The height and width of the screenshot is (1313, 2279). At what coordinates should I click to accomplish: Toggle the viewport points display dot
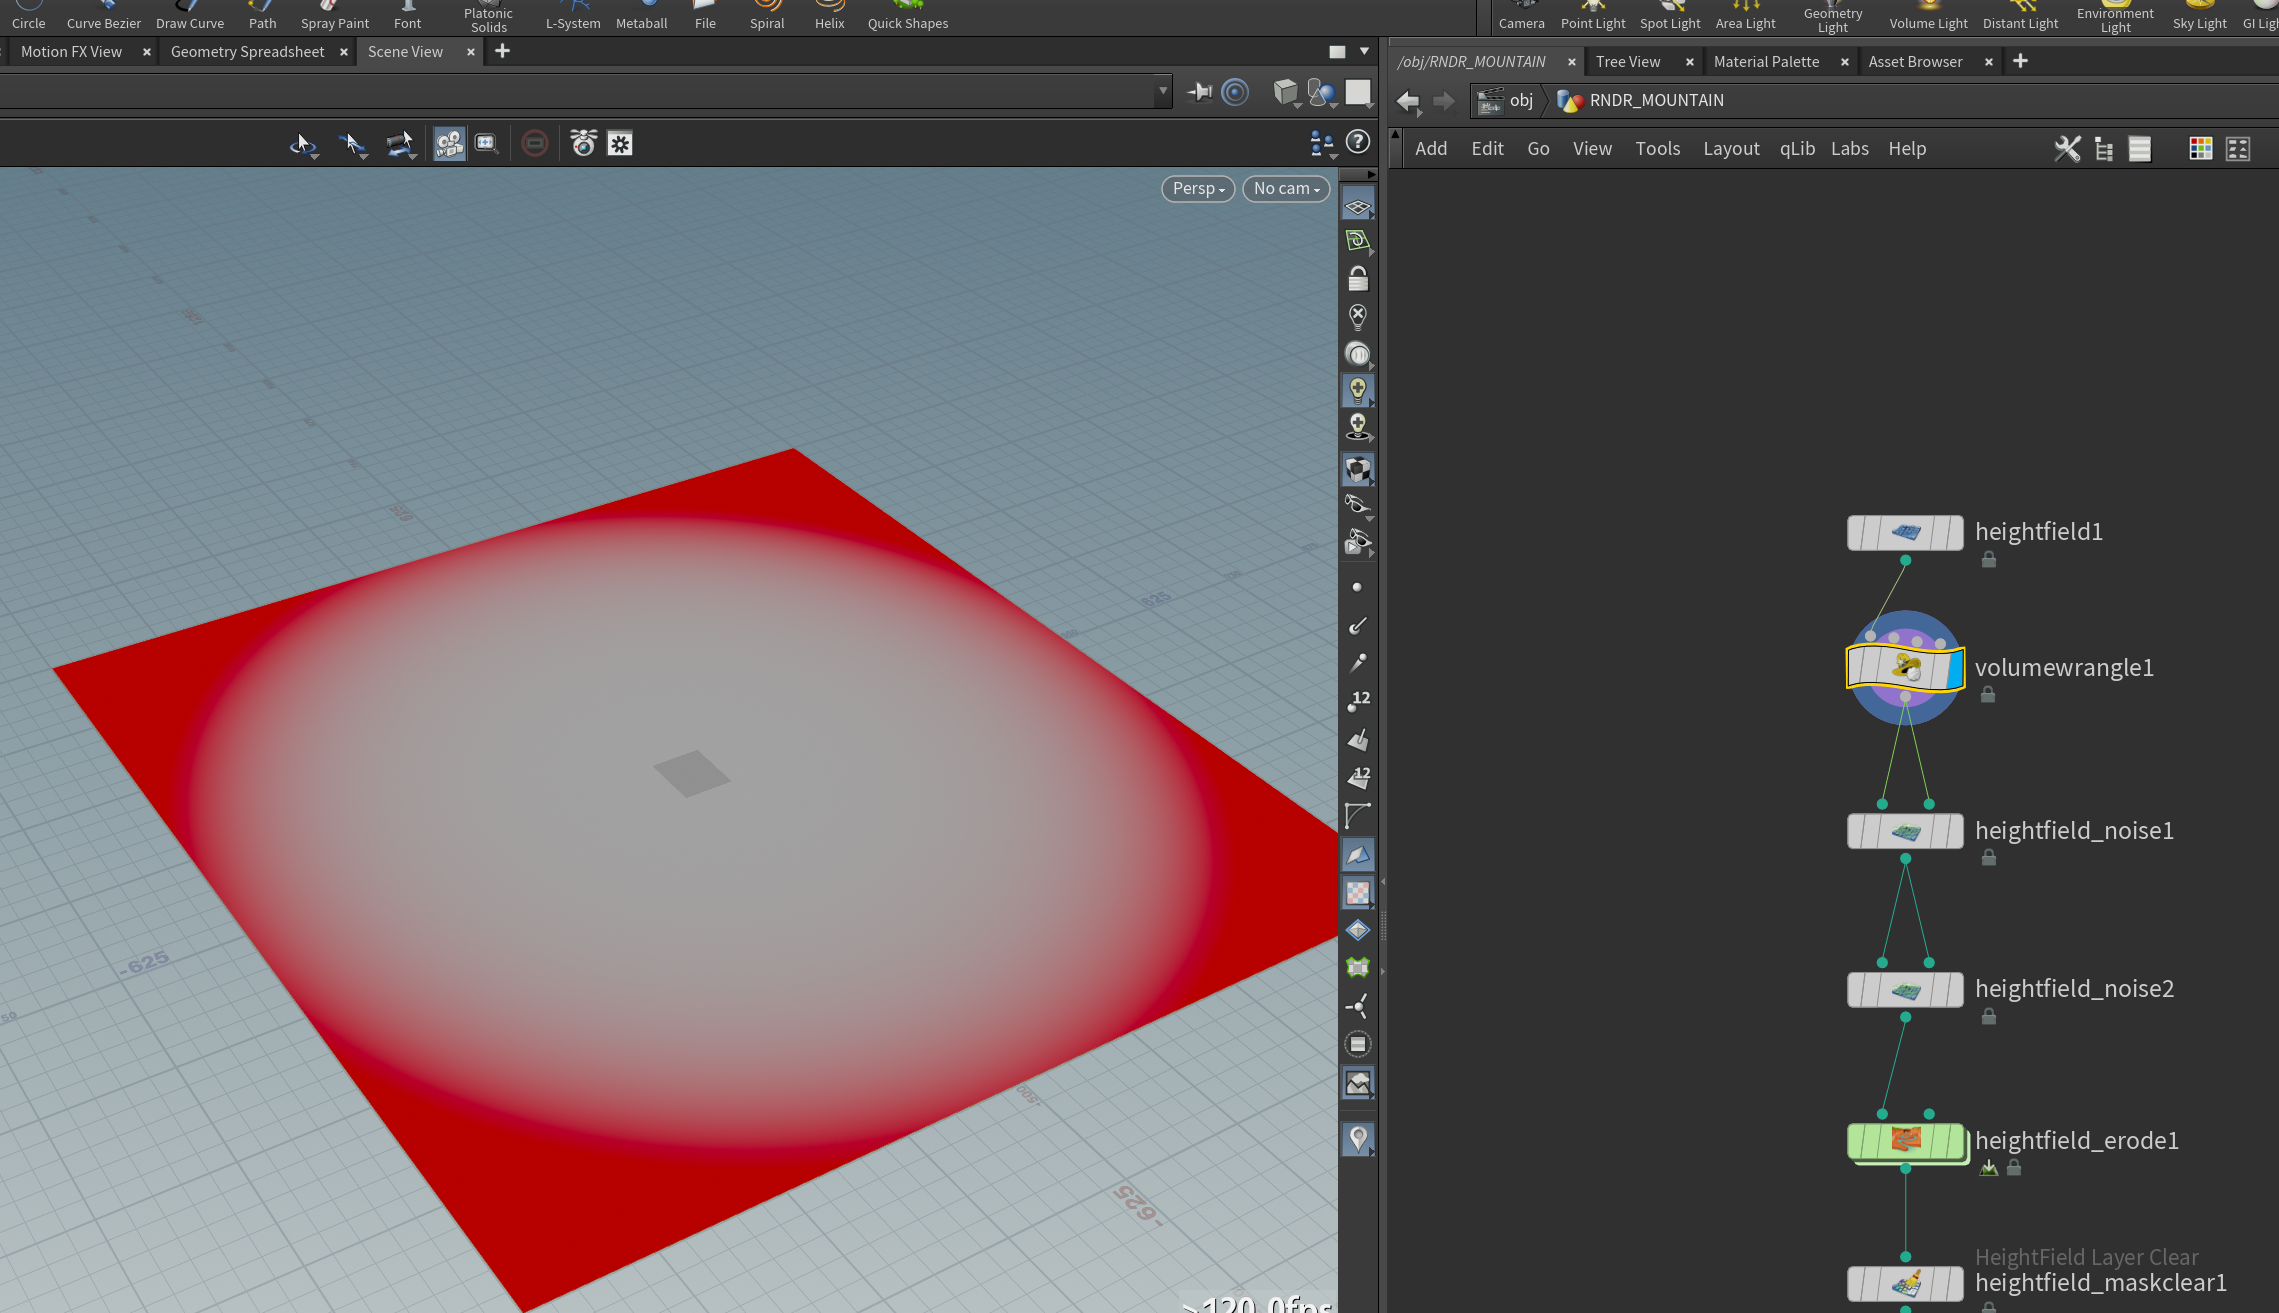(1357, 588)
